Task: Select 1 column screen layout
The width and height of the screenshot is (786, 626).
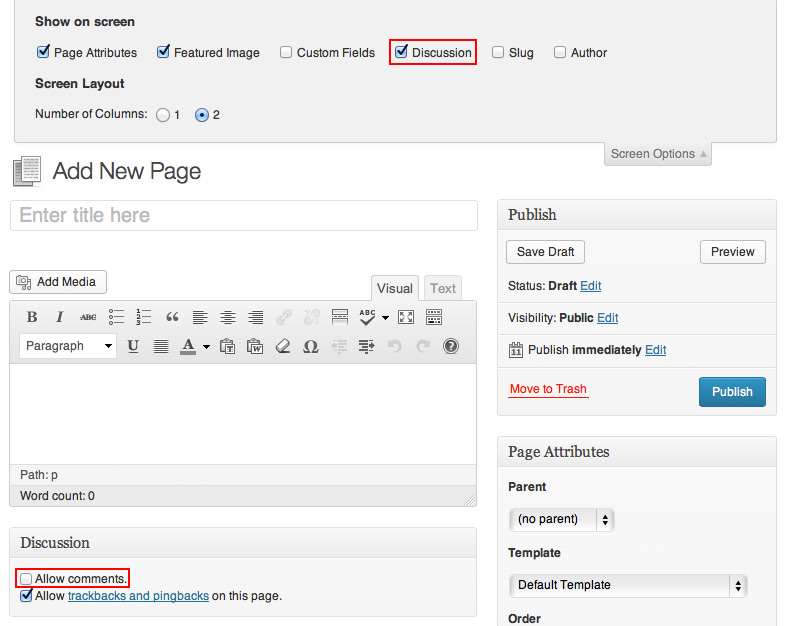Action: (163, 115)
